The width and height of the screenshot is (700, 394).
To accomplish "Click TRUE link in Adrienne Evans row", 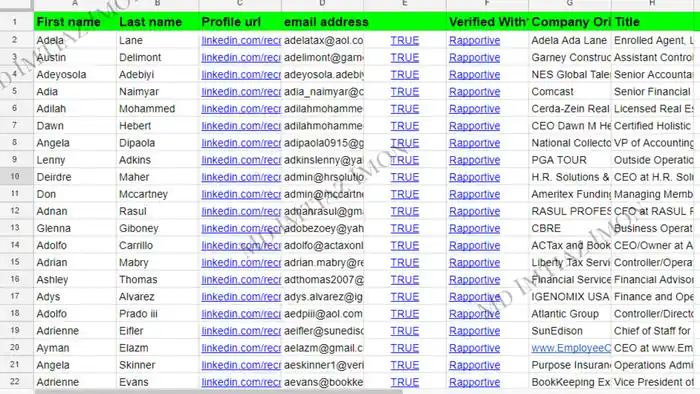I will tap(404, 382).
